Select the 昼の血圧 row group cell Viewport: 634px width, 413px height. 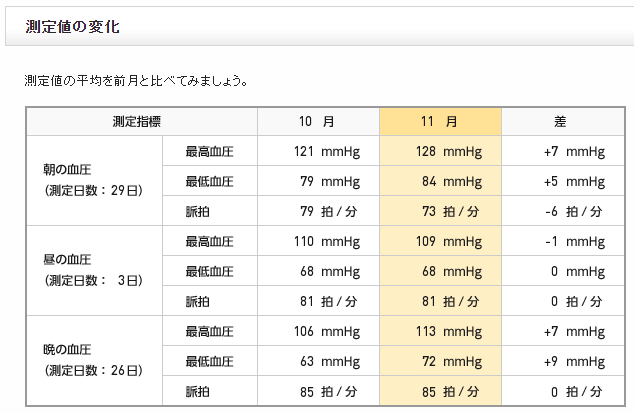point(94,271)
